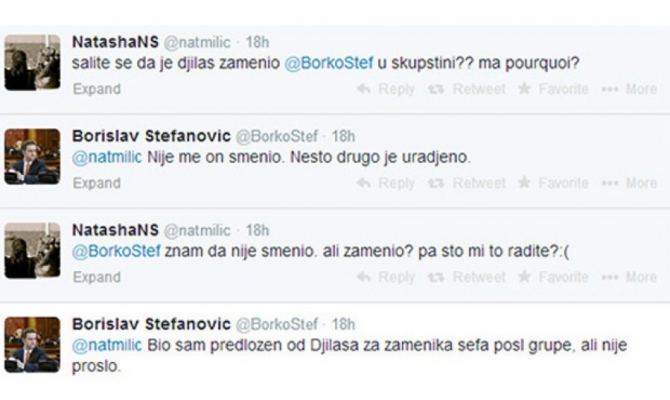Screen dimensions: 670x400
Task: Reply to Borislav's 'Nije me on smenio' tweet
Action: click(386, 183)
